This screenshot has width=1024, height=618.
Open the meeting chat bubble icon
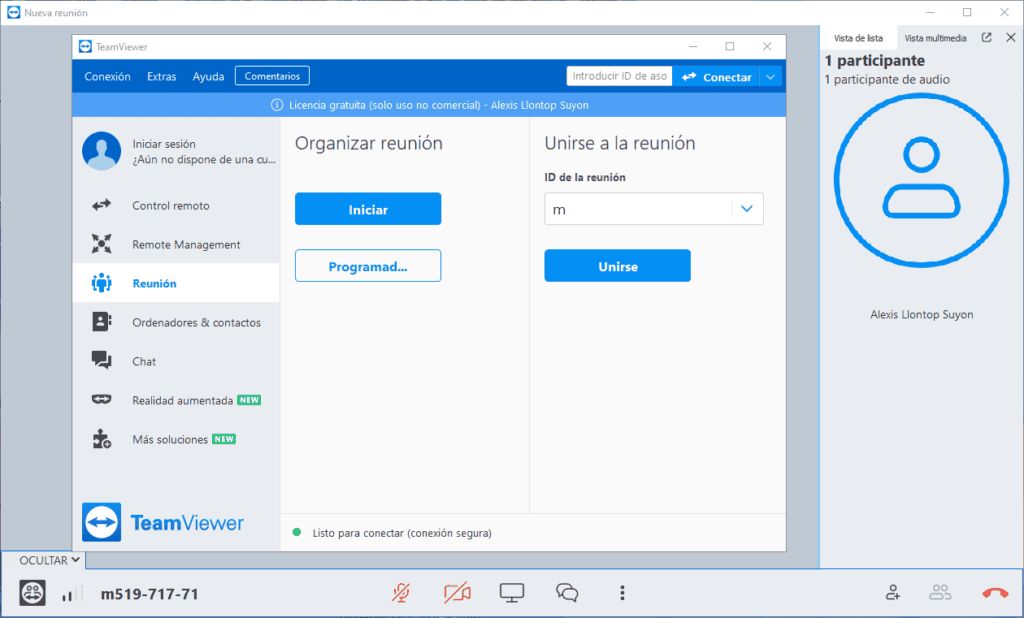click(x=567, y=593)
